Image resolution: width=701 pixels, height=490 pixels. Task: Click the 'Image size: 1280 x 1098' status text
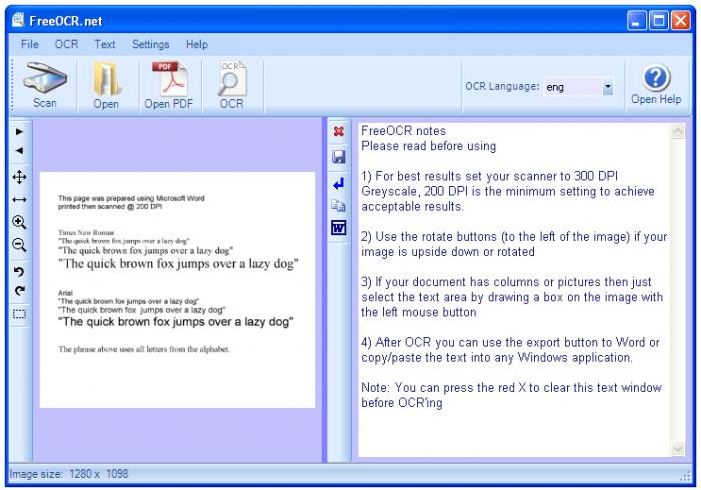pyautogui.click(x=69, y=474)
